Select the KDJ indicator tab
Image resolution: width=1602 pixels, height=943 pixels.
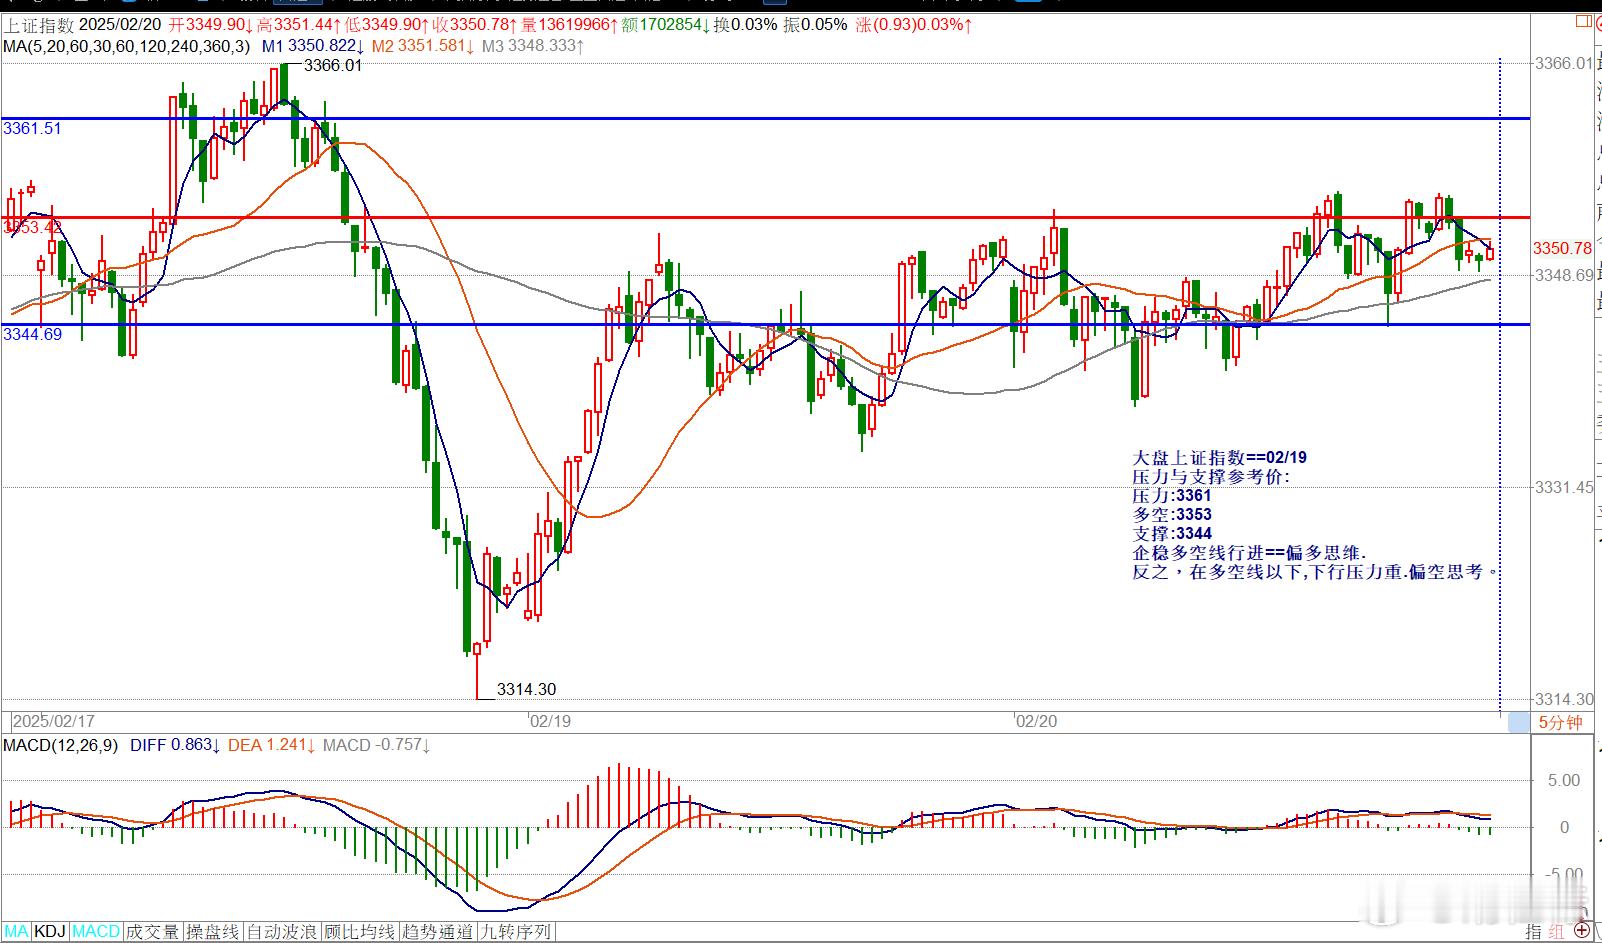coord(50,932)
